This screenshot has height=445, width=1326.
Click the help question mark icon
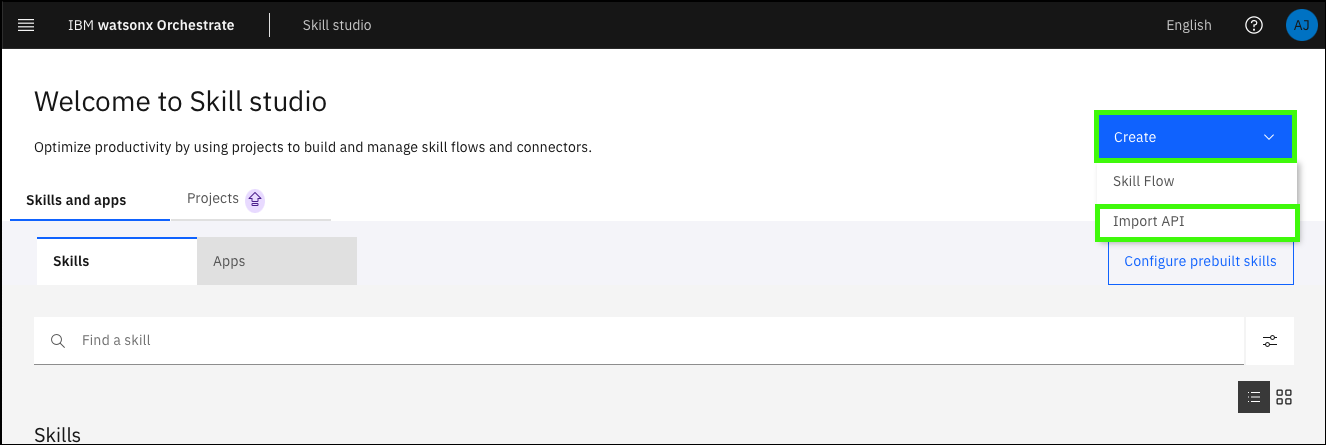click(1254, 25)
